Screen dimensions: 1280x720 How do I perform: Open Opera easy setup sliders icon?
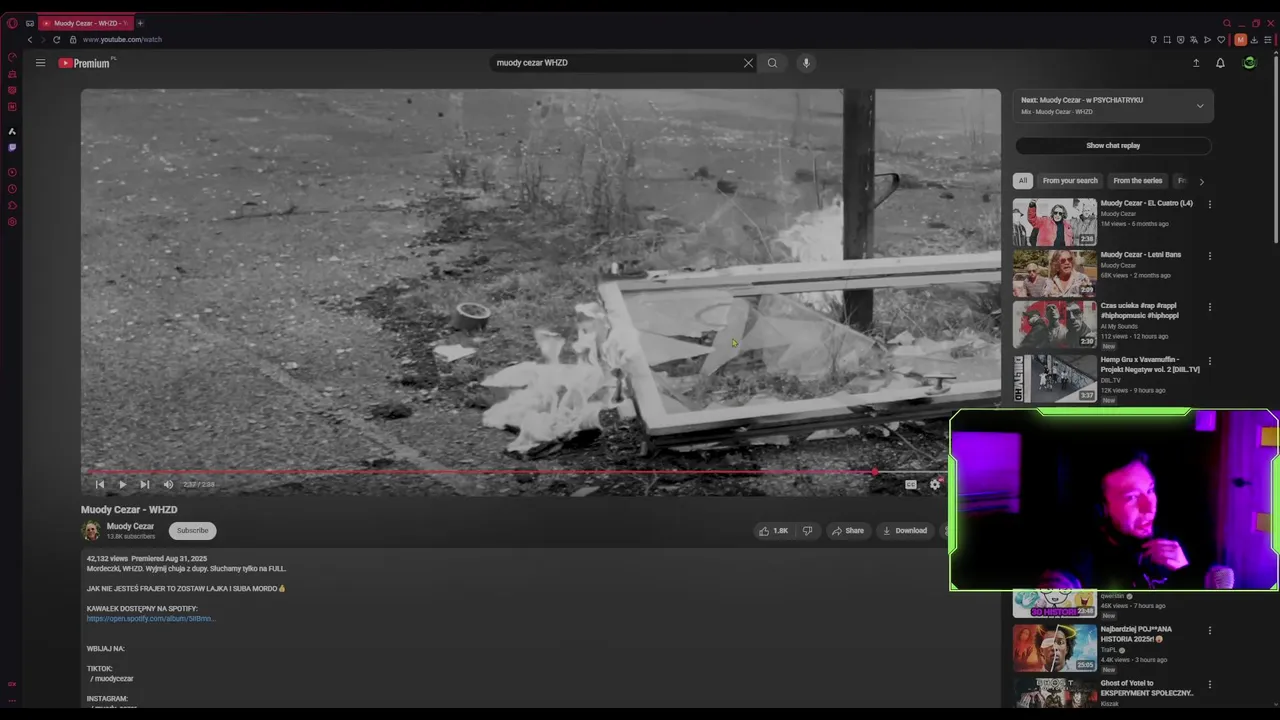(x=1268, y=40)
